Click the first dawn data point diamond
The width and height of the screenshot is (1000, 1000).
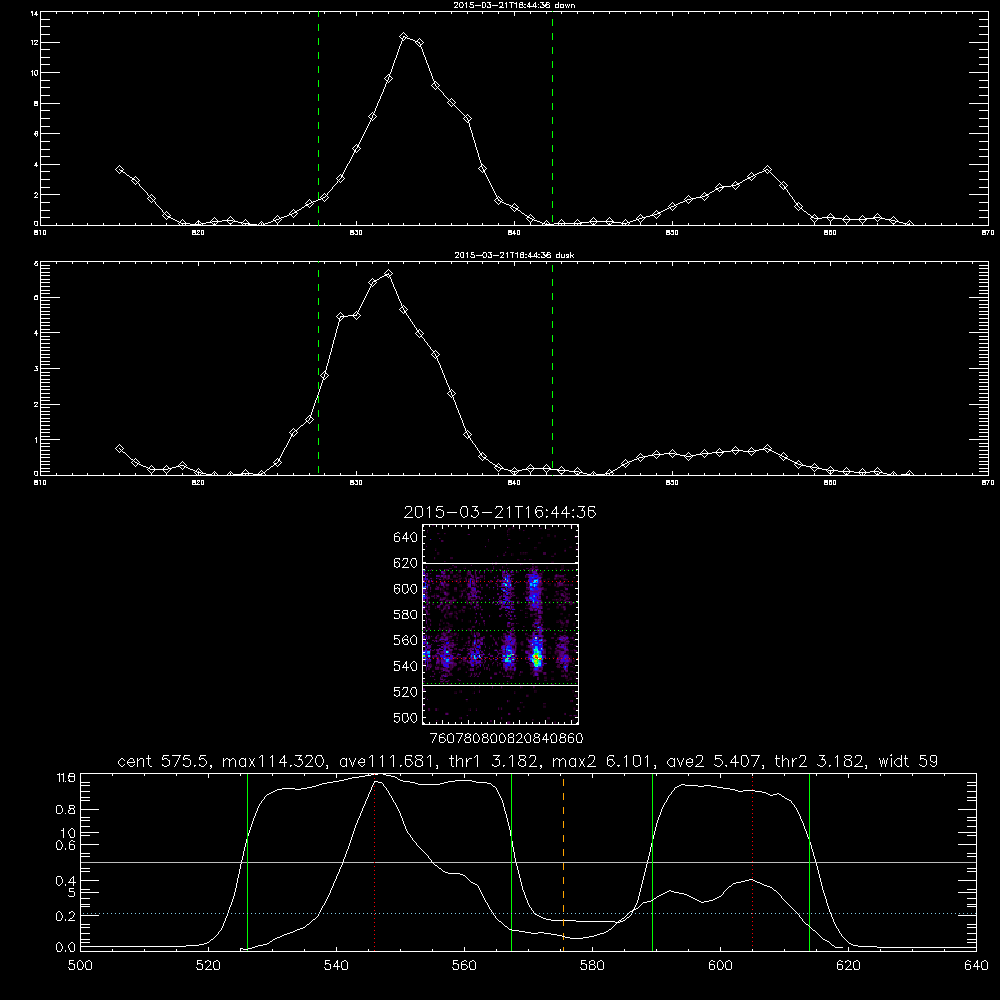[119, 170]
